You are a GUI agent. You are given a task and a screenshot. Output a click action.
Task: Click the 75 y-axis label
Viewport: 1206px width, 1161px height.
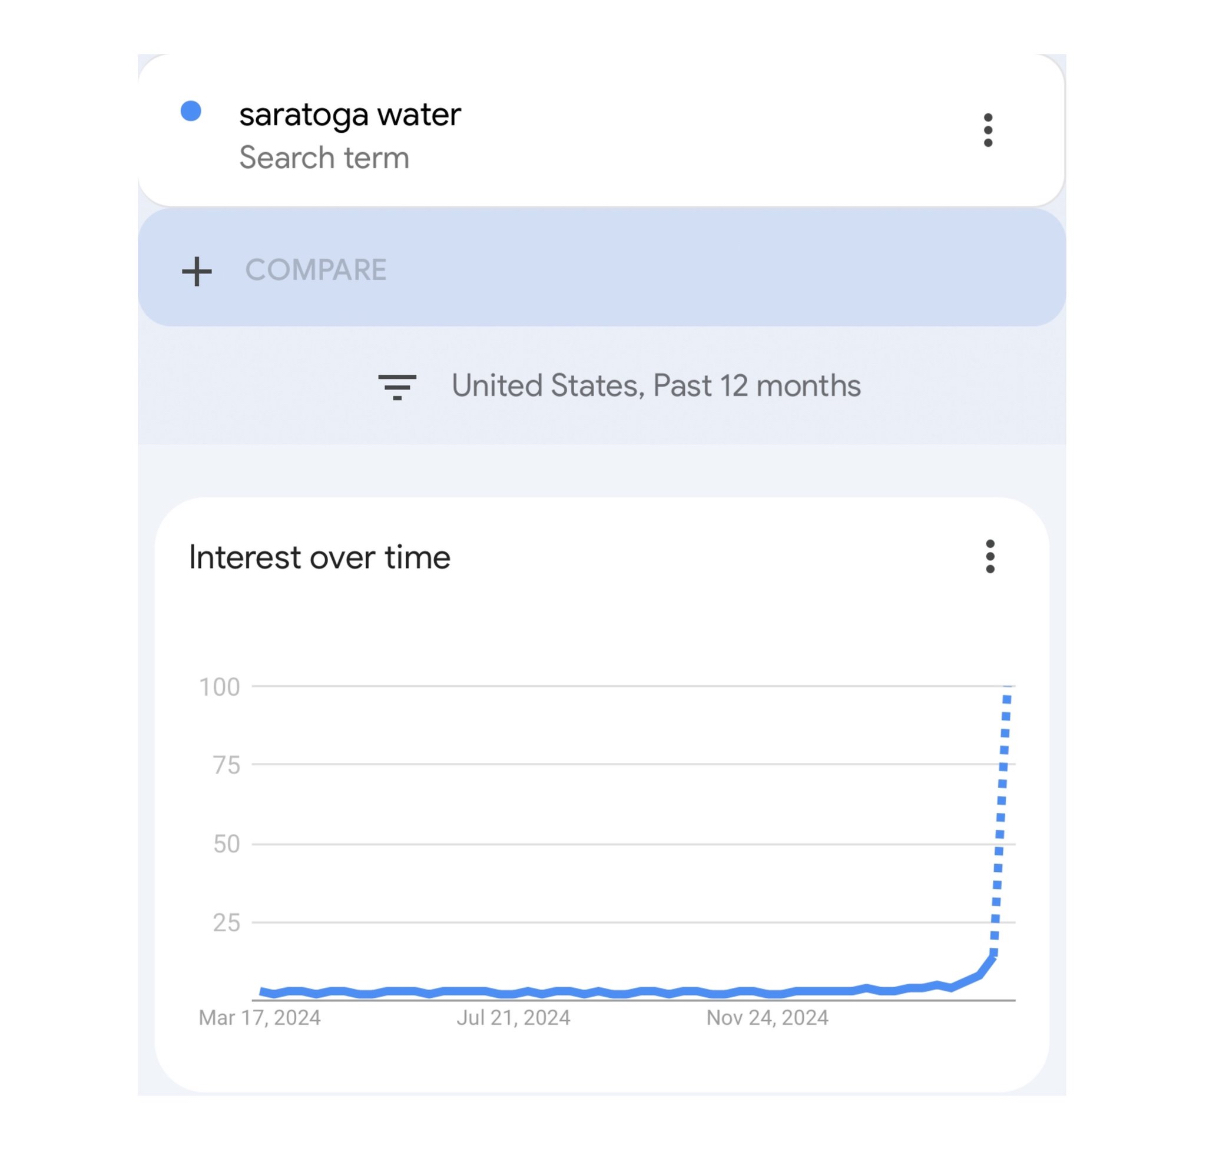point(226,765)
